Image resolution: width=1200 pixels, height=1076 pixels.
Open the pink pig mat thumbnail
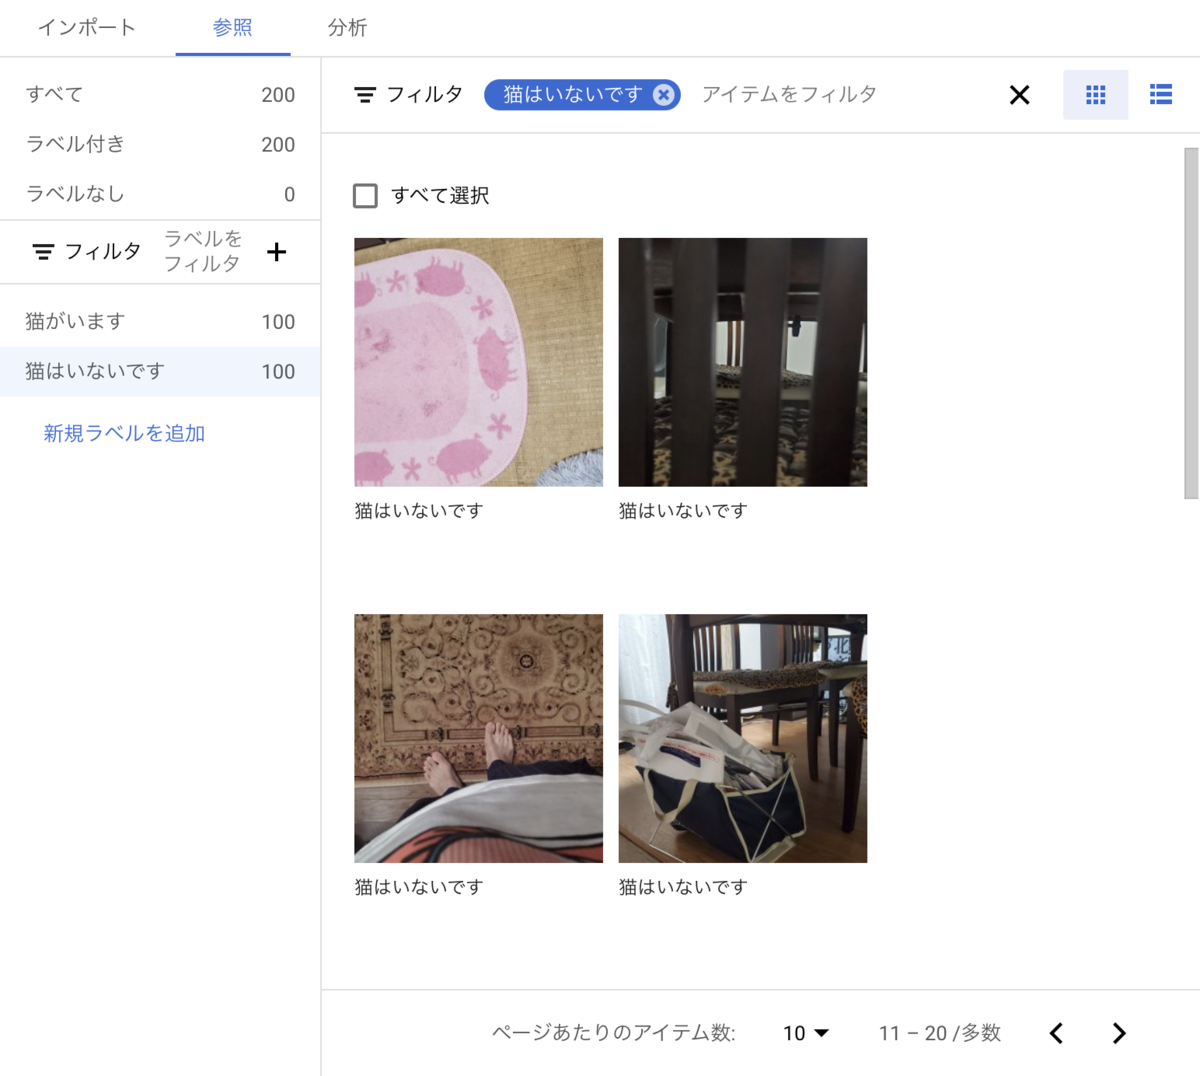tap(479, 362)
